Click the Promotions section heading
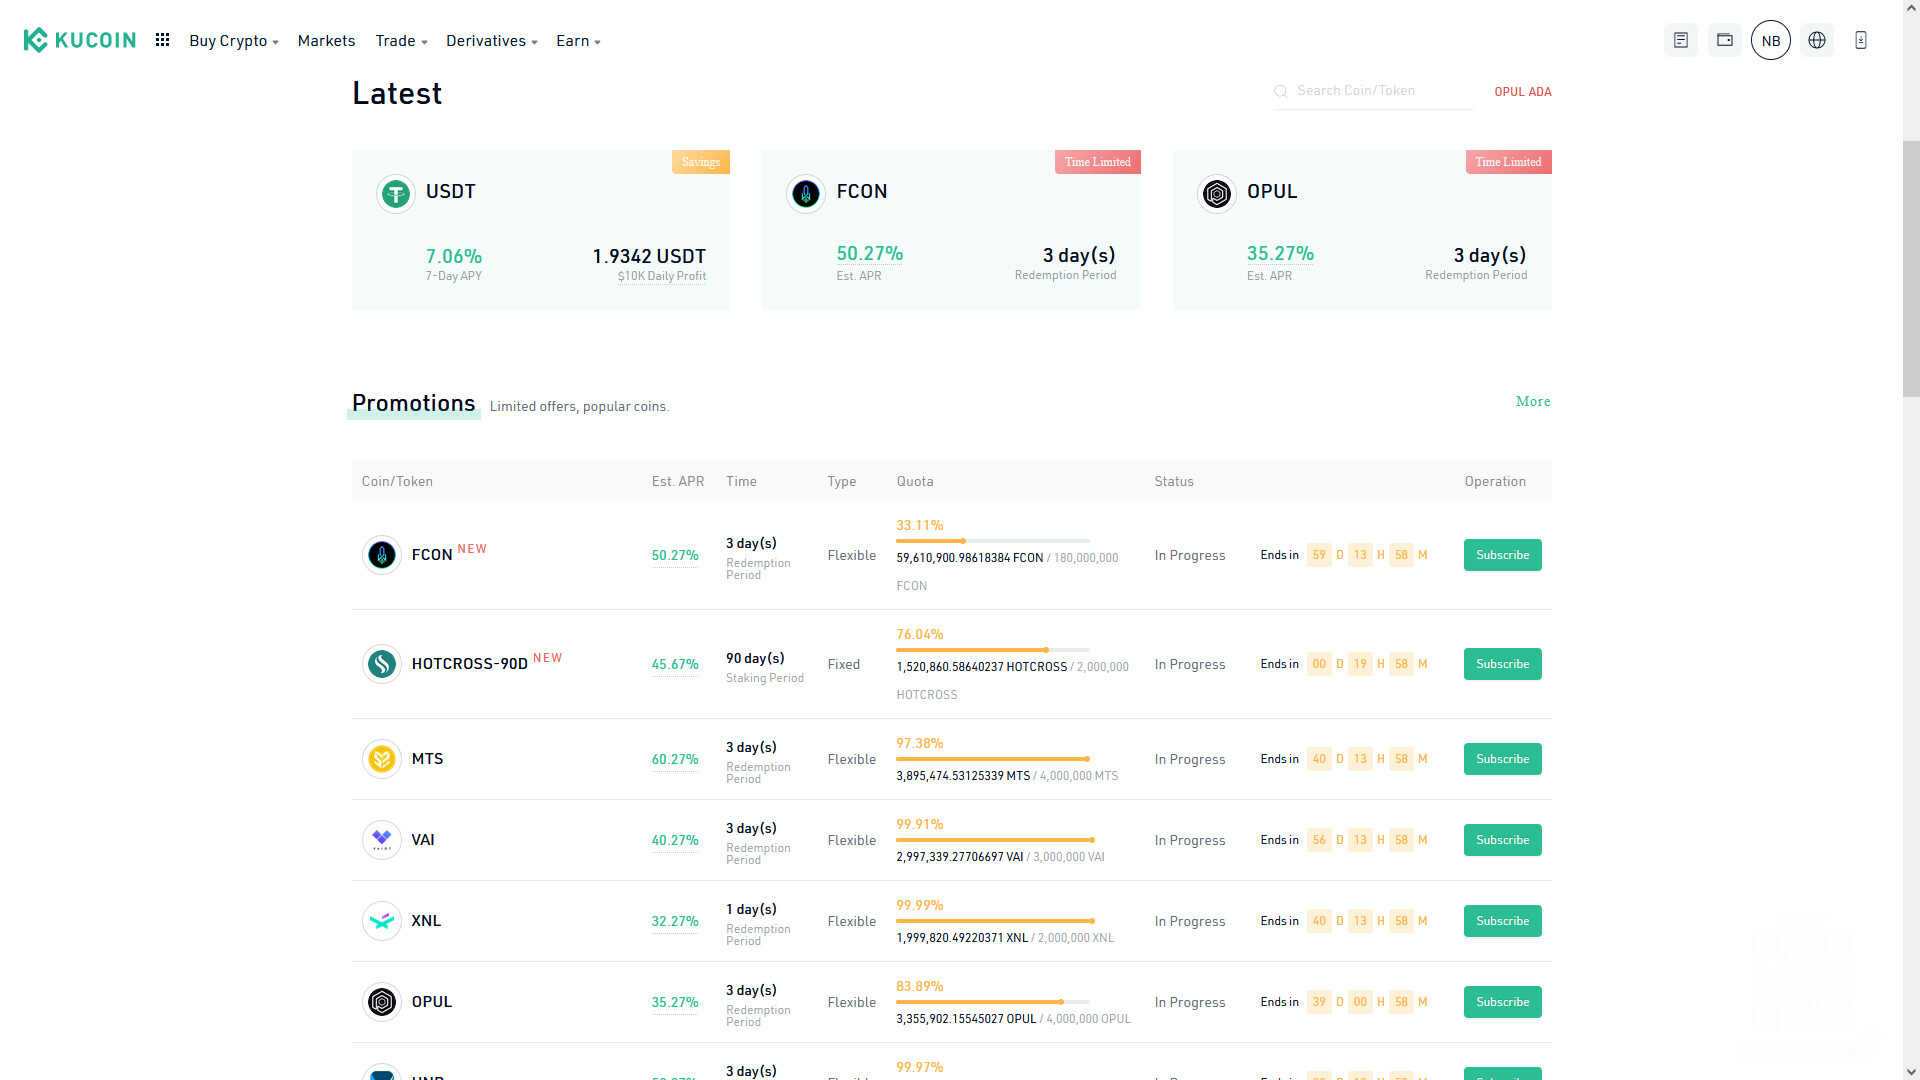Viewport: 1920px width, 1080px height. pyautogui.click(x=414, y=403)
